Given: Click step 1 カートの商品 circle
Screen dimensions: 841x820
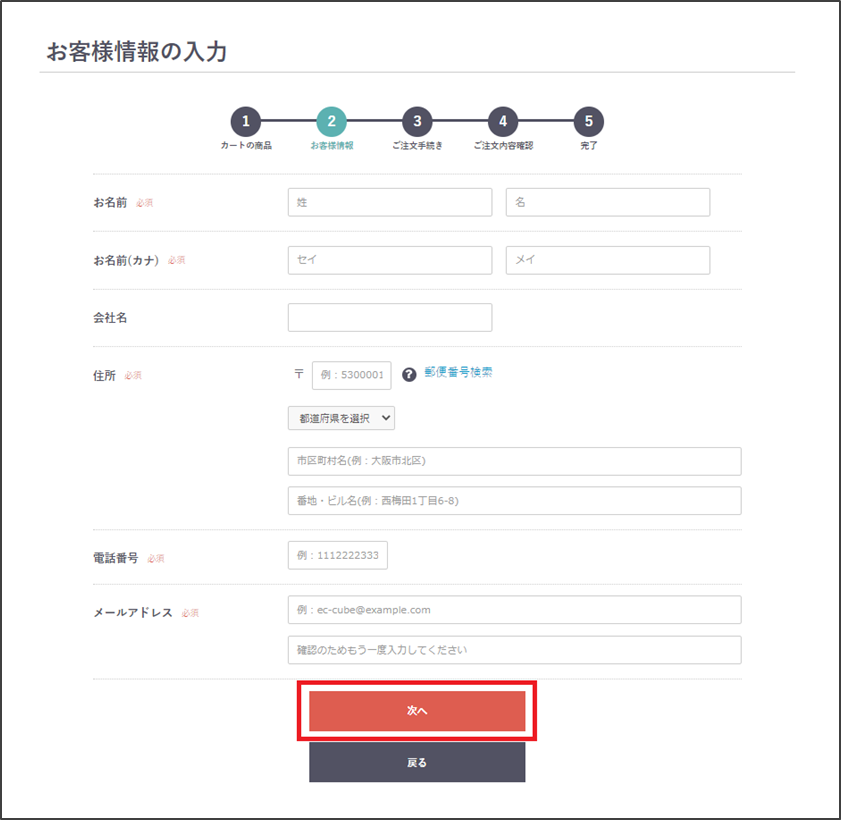Looking at the screenshot, I should (246, 122).
